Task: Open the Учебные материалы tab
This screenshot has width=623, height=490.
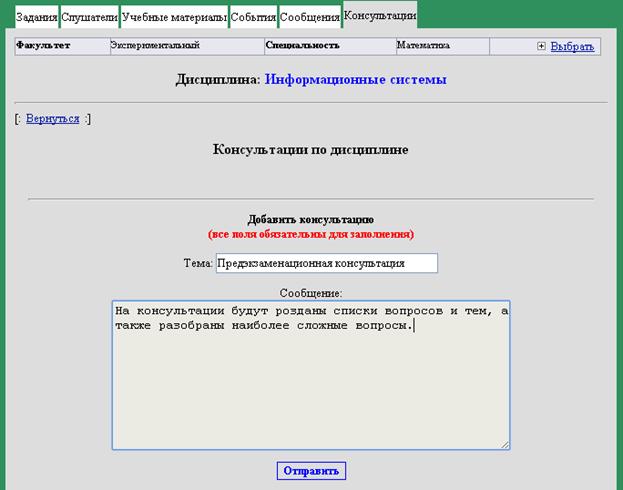Action: [174, 18]
